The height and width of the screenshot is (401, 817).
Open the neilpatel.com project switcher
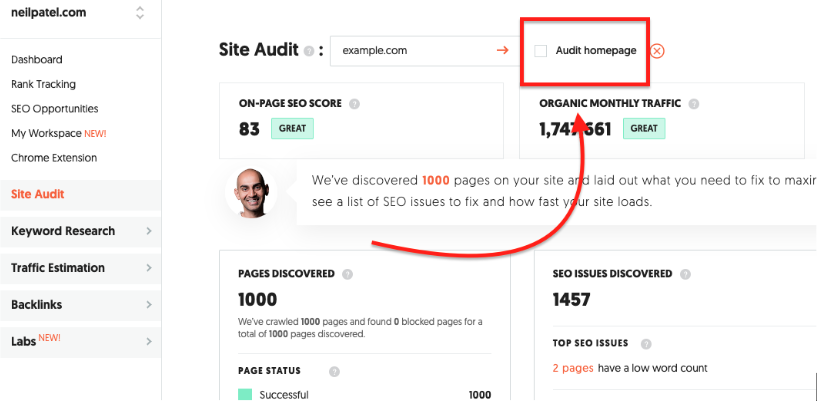pyautogui.click(x=140, y=13)
